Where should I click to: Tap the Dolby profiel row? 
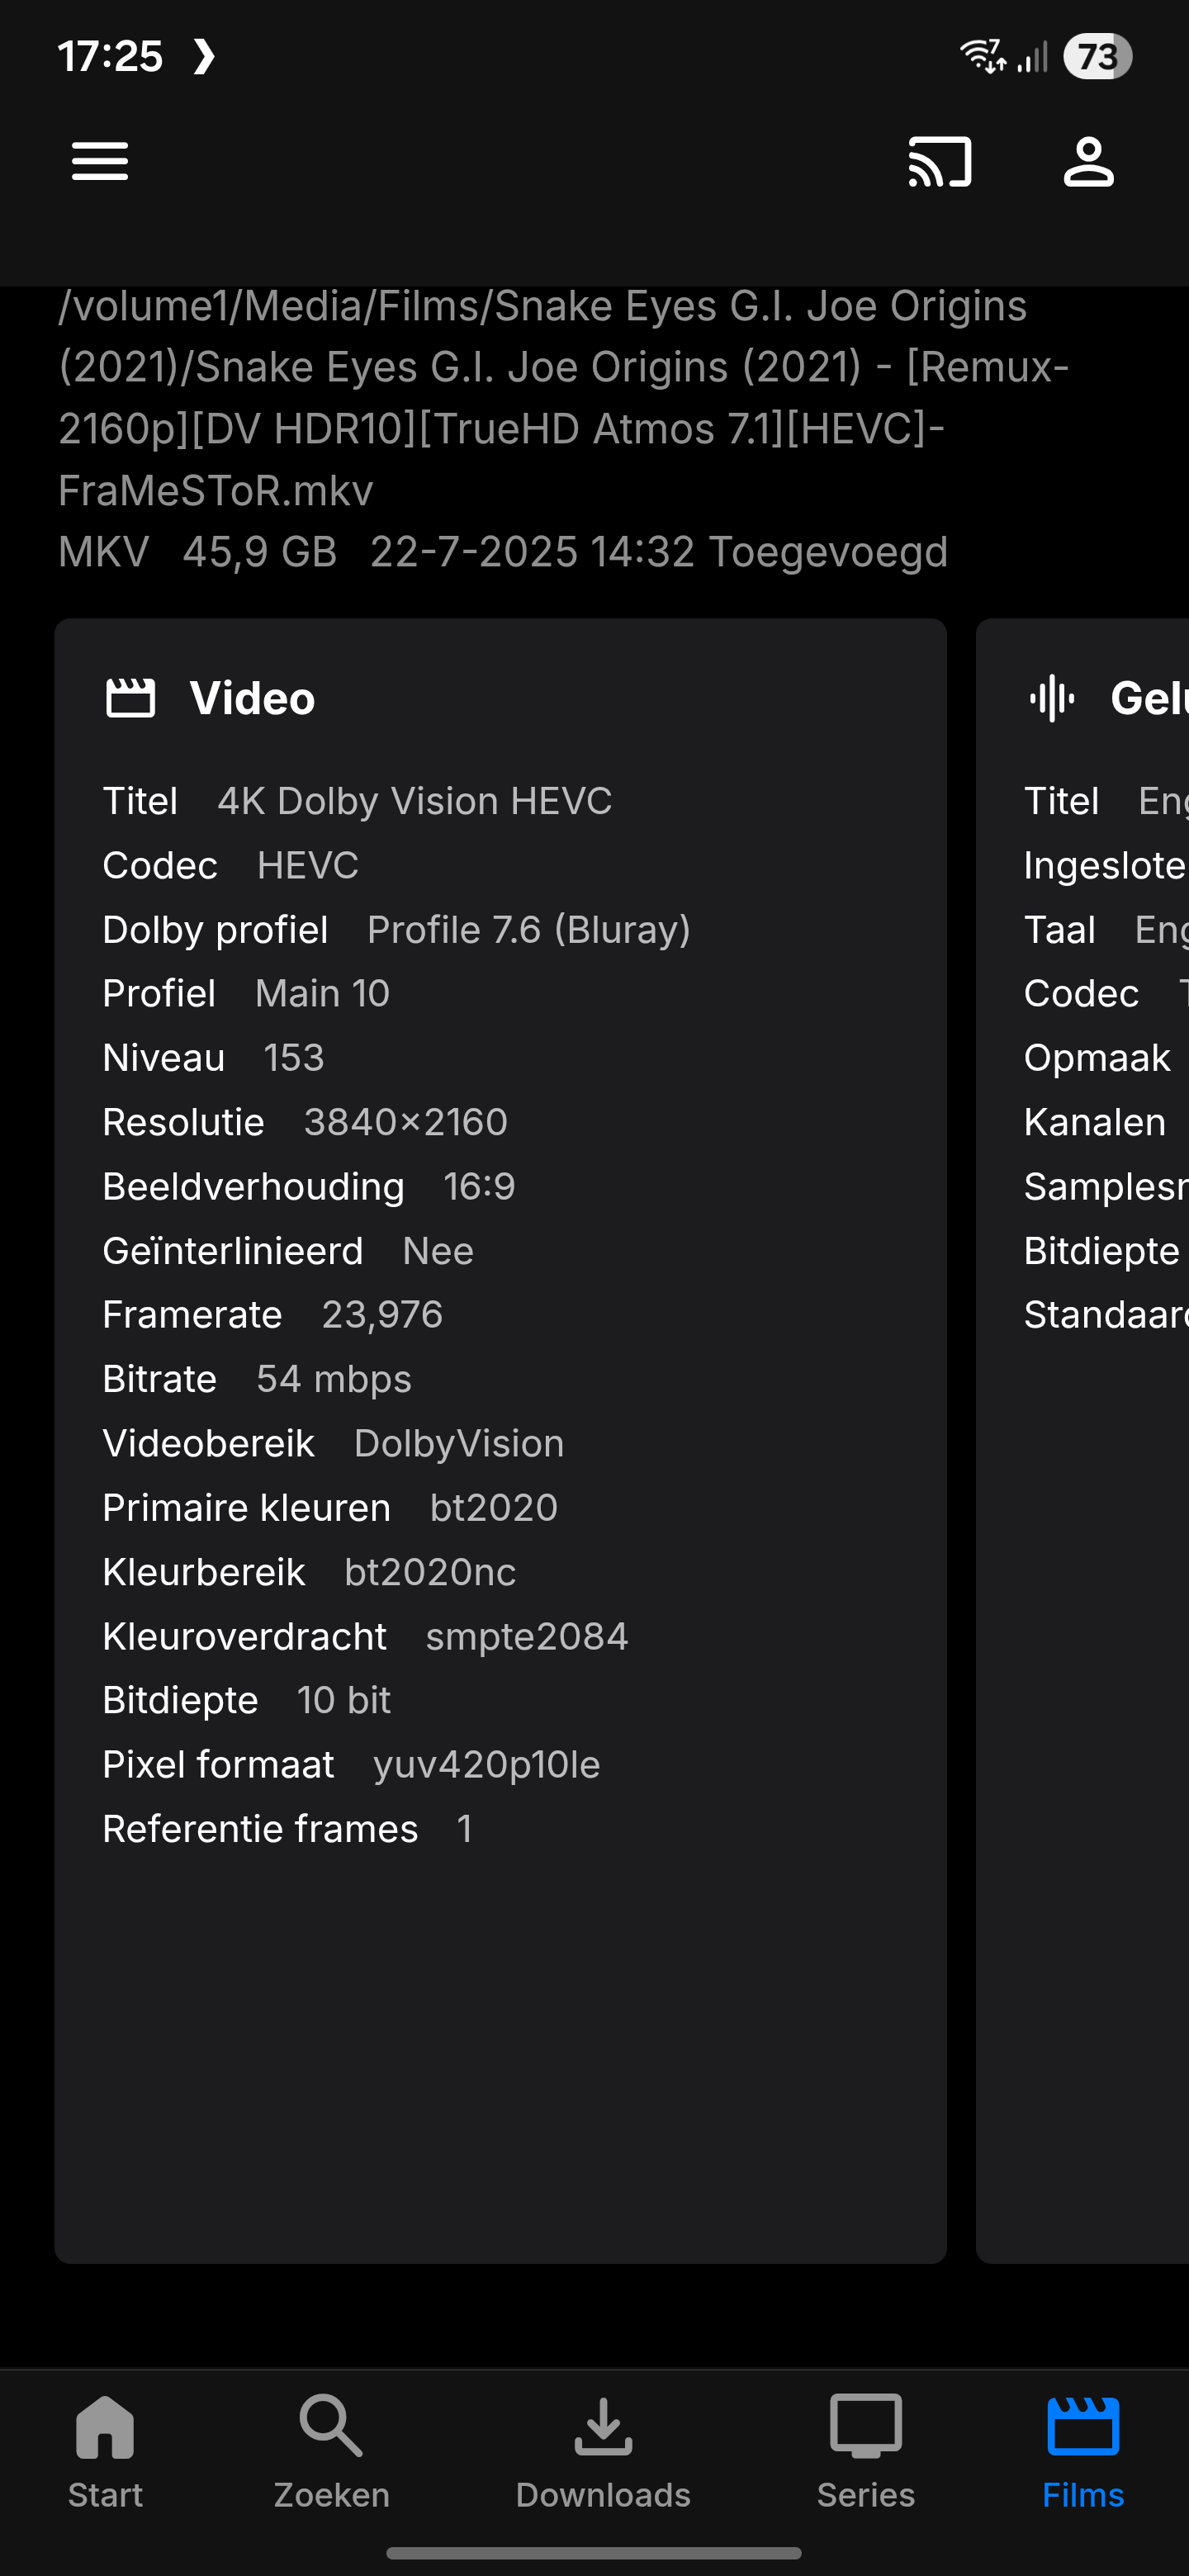pyautogui.click(x=396, y=930)
